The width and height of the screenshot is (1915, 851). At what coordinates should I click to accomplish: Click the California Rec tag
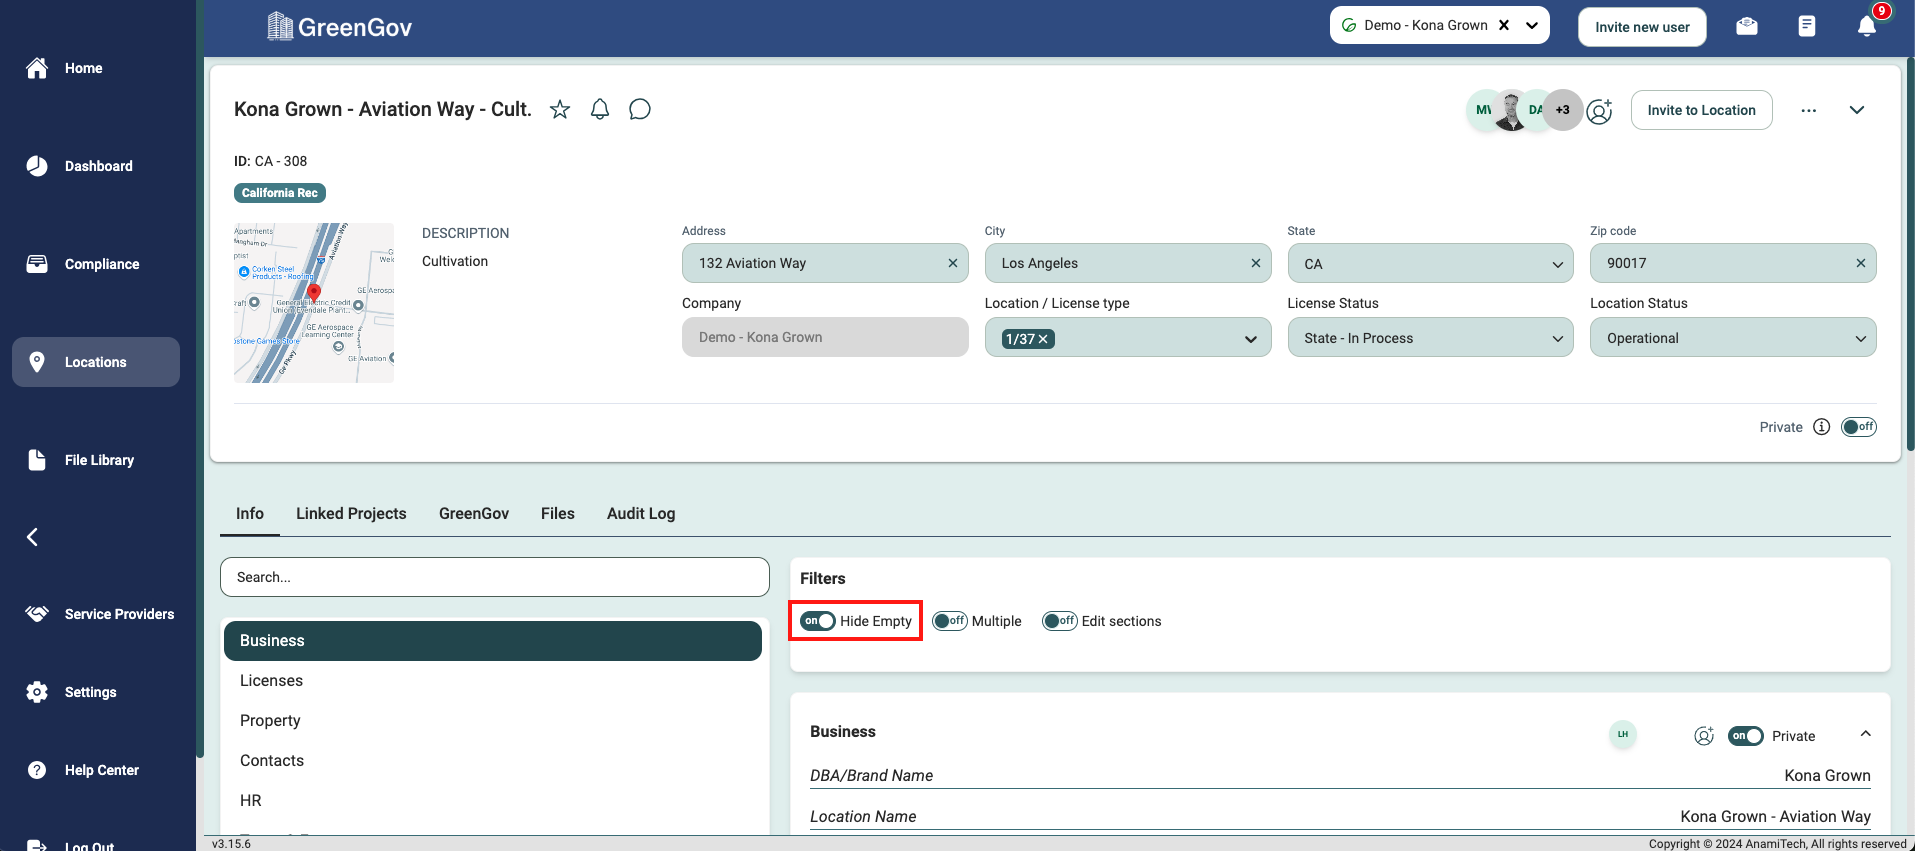coord(280,193)
